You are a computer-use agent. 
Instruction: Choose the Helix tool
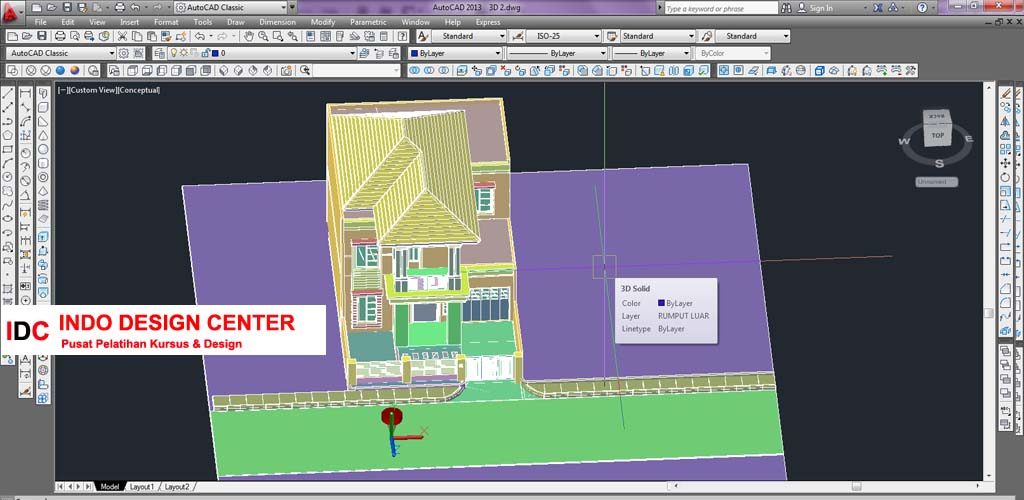(43, 205)
